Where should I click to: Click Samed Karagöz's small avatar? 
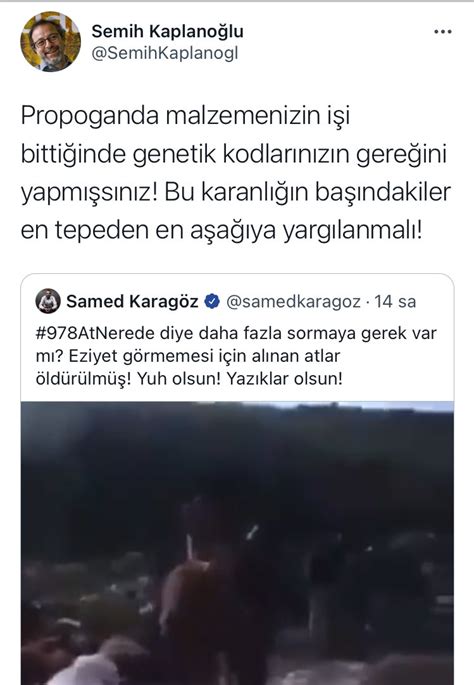[x=48, y=301]
